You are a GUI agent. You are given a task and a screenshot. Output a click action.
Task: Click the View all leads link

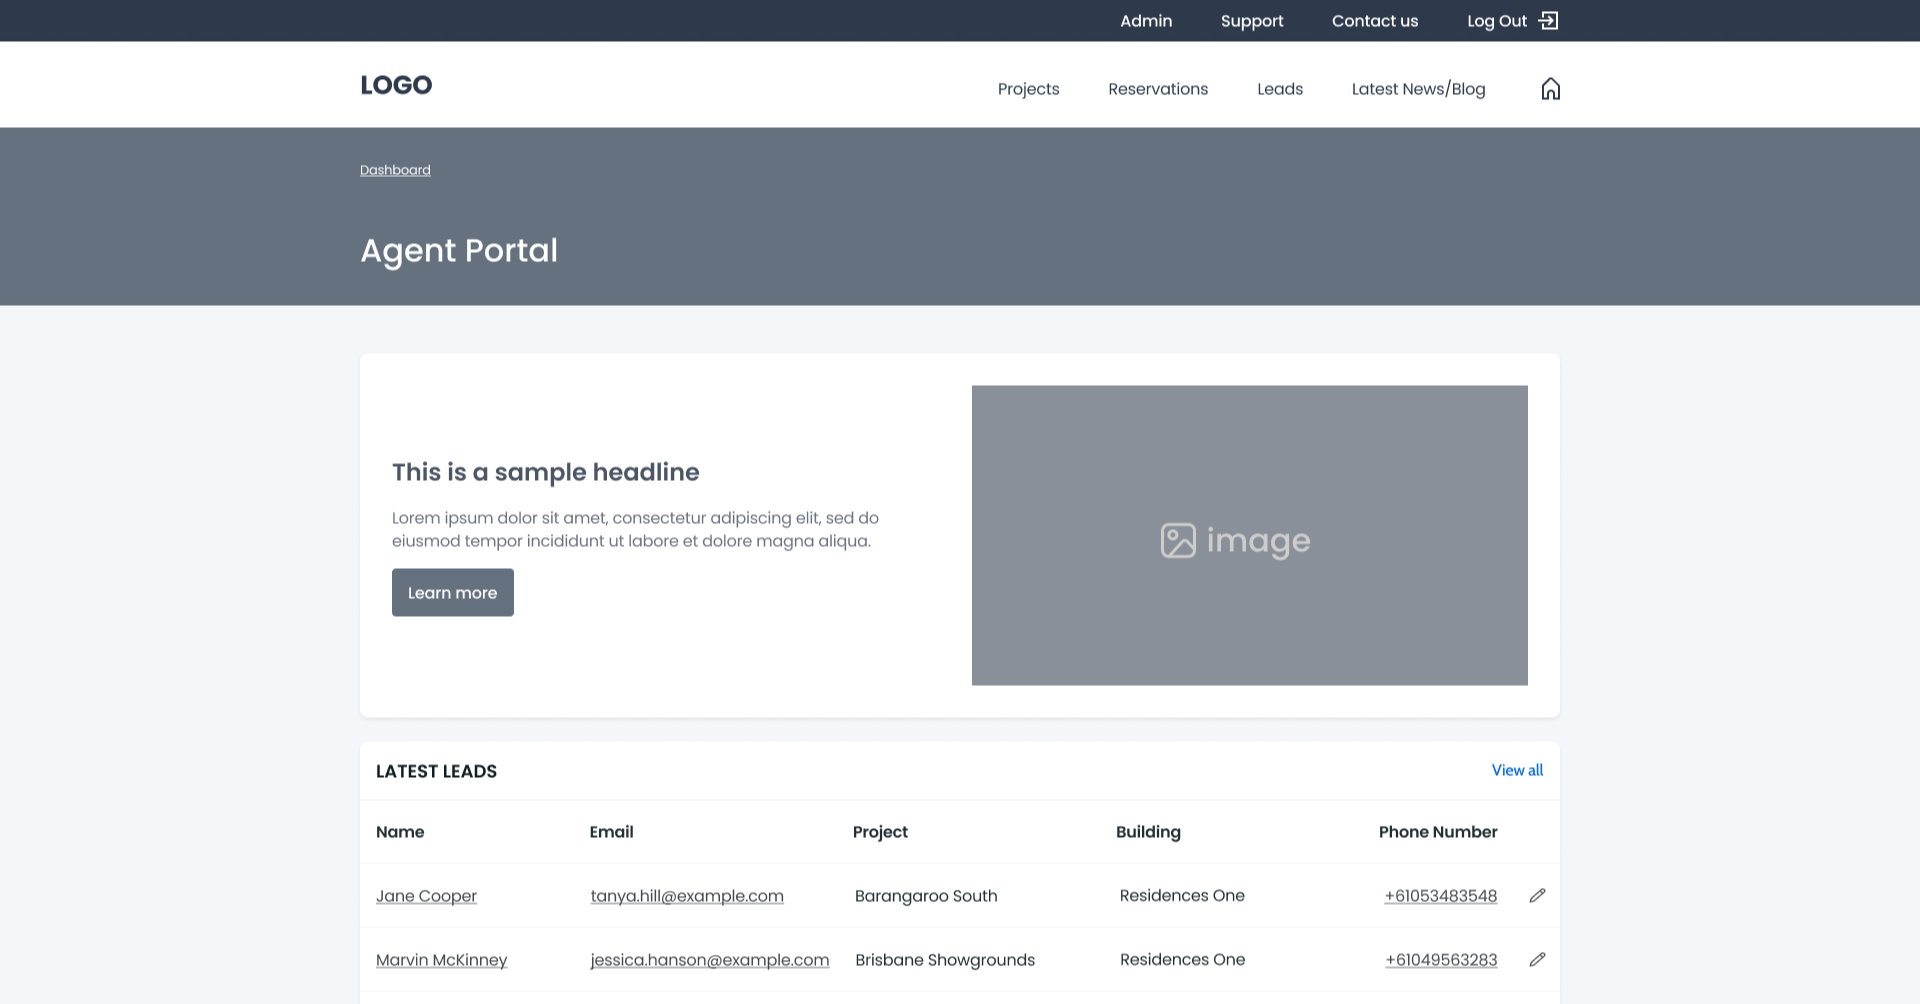(1517, 770)
